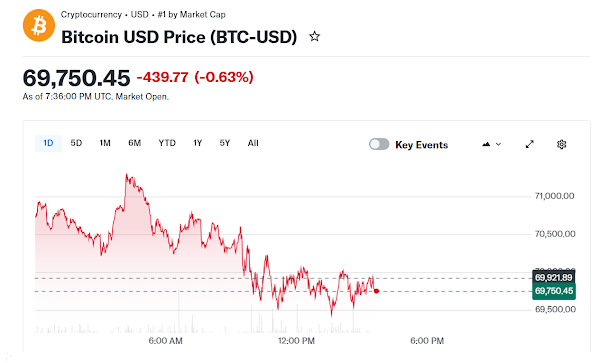This screenshot has height=363, width=600.
Task: Show the All time range
Action: pyautogui.click(x=253, y=143)
